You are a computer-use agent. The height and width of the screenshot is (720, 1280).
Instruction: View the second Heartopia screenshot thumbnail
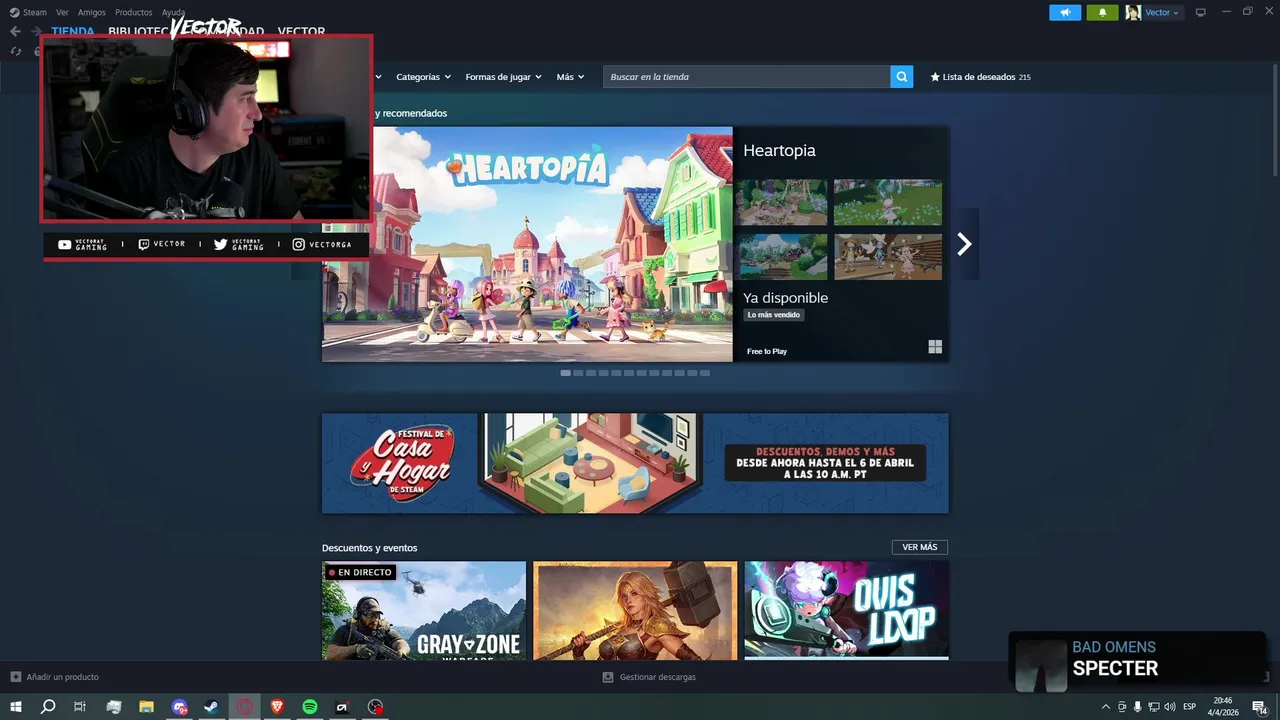pos(888,202)
